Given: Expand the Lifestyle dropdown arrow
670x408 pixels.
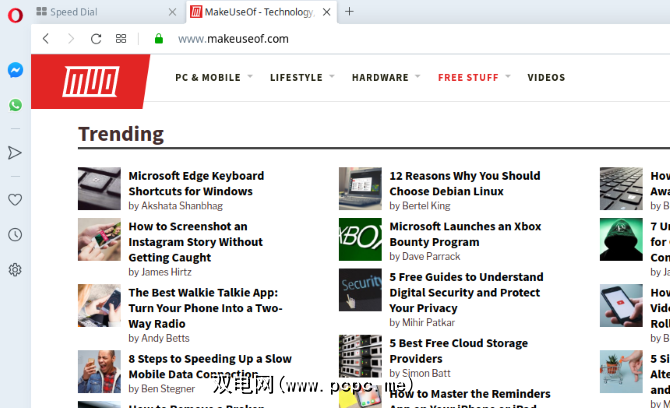Looking at the screenshot, I should pos(332,76).
